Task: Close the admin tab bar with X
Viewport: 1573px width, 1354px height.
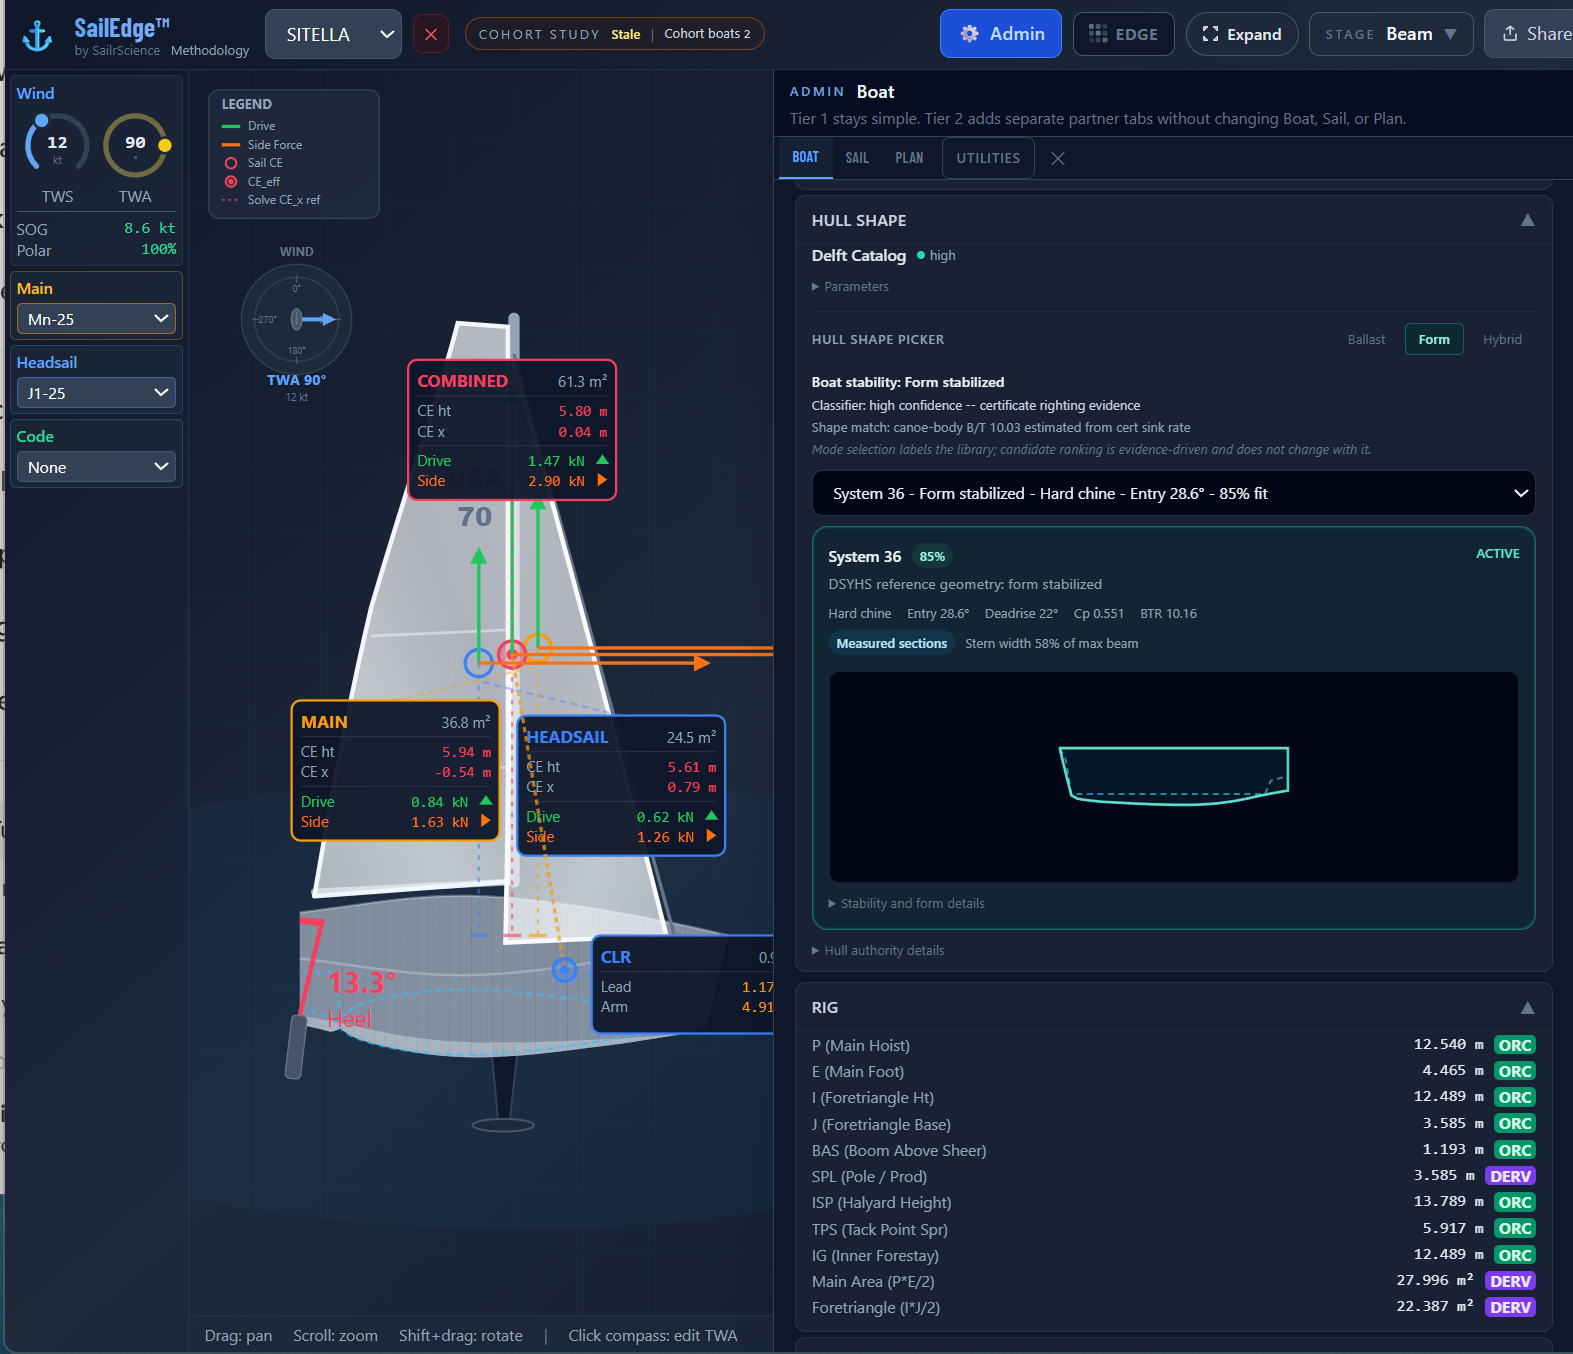Action: [1058, 158]
